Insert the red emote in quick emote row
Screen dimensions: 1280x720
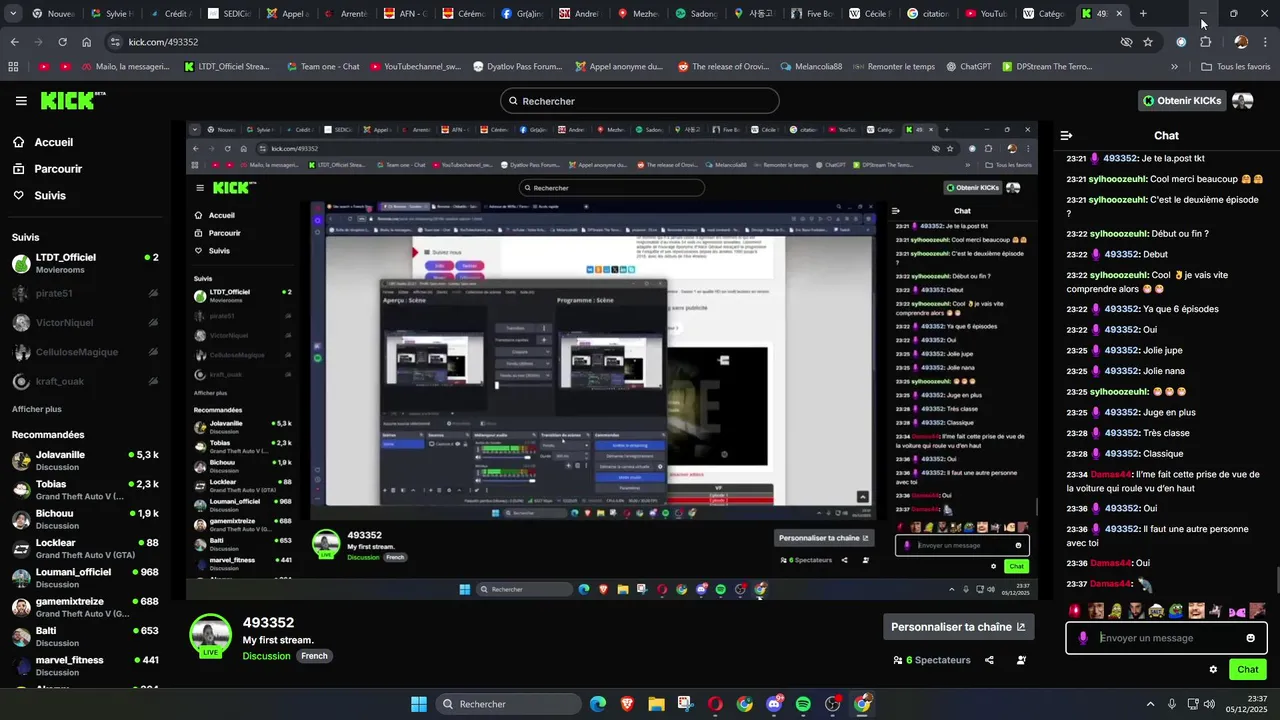click(1075, 610)
